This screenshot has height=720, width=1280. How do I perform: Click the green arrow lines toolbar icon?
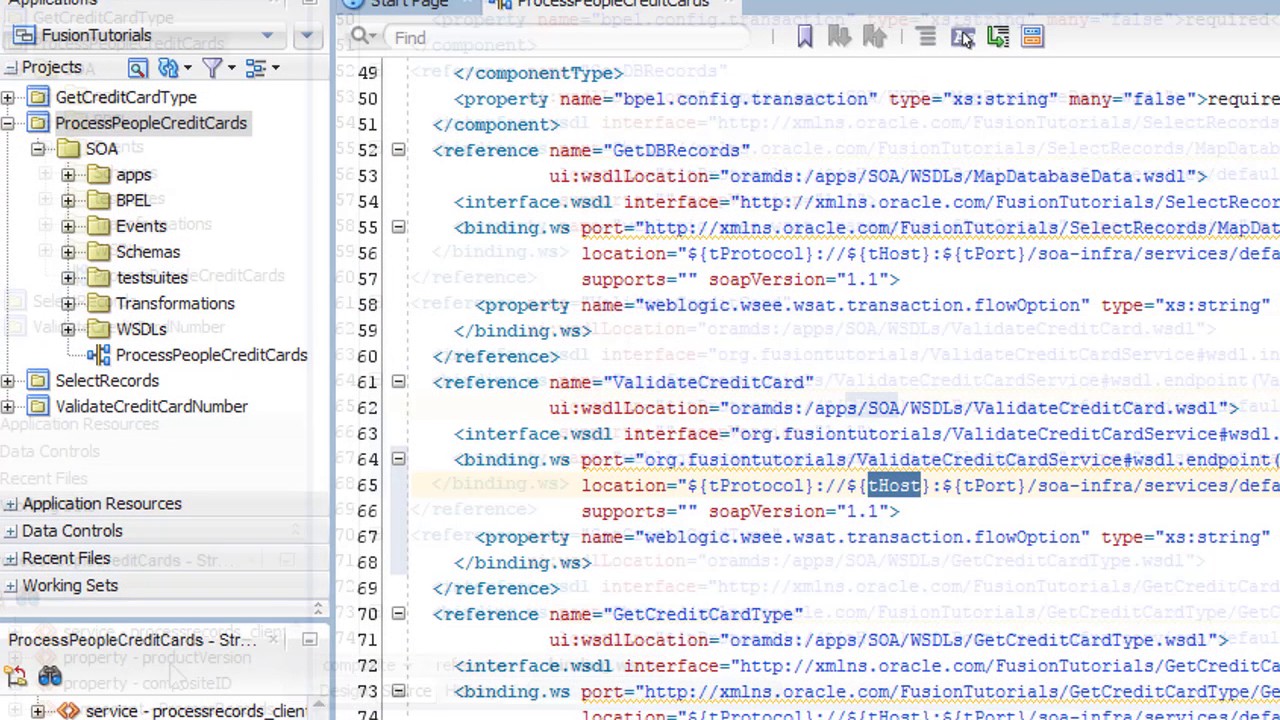(x=997, y=37)
